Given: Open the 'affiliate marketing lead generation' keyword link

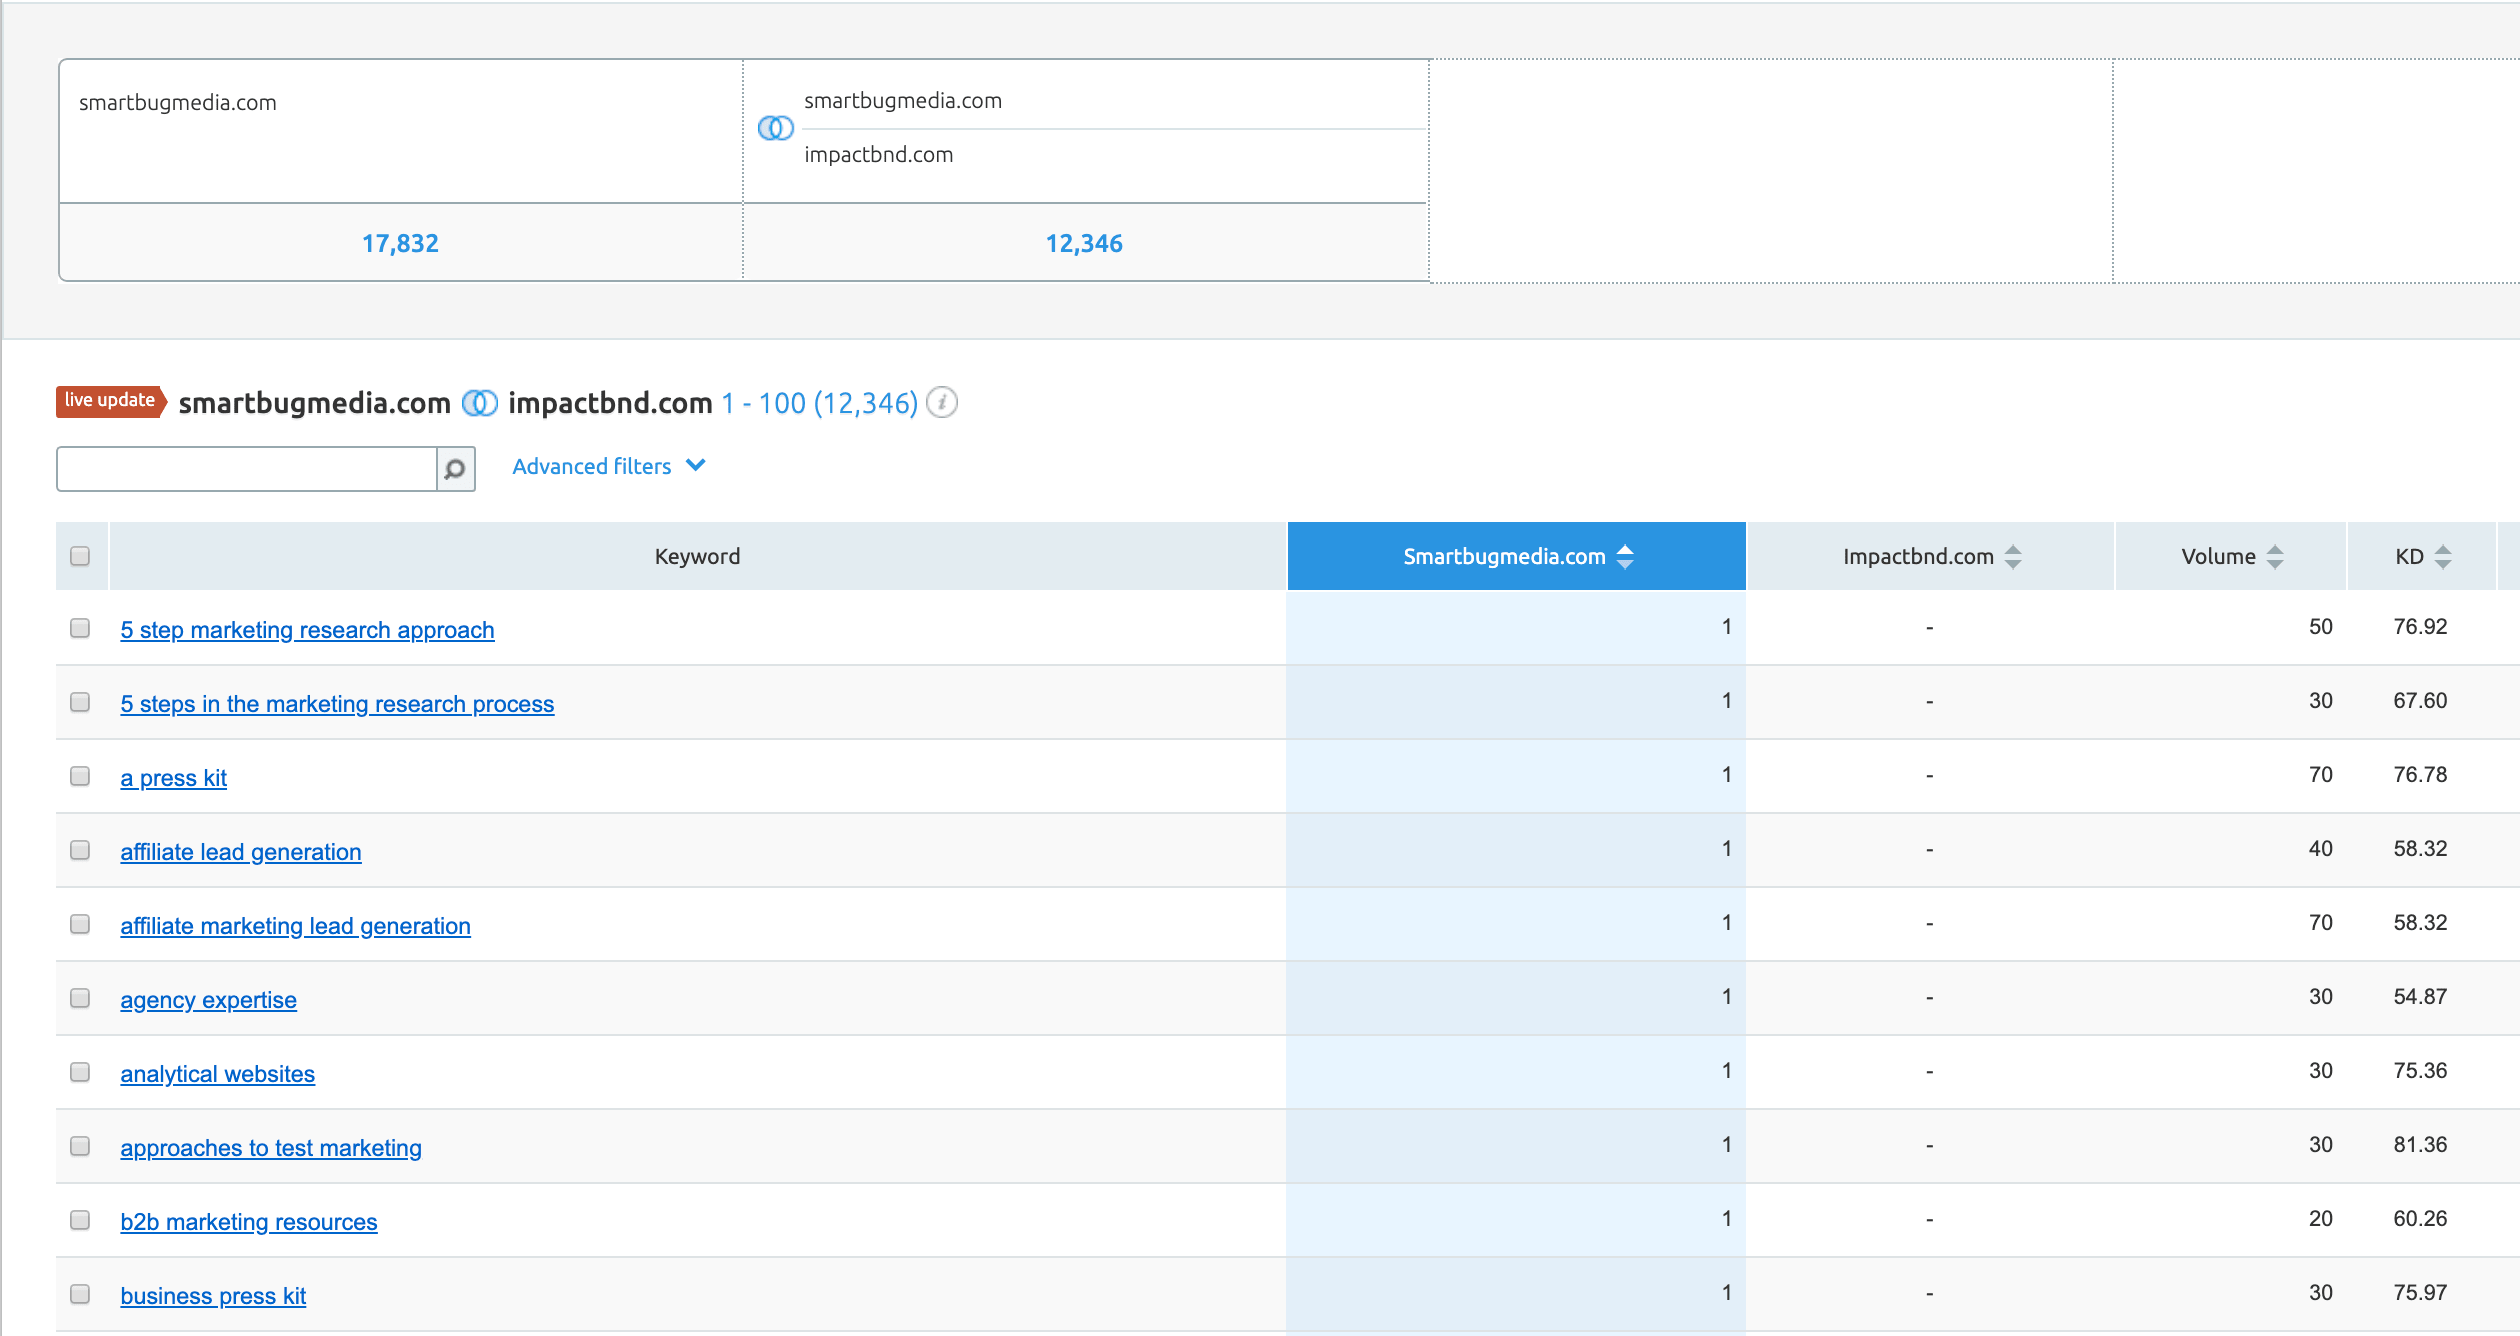Looking at the screenshot, I should coord(295,926).
